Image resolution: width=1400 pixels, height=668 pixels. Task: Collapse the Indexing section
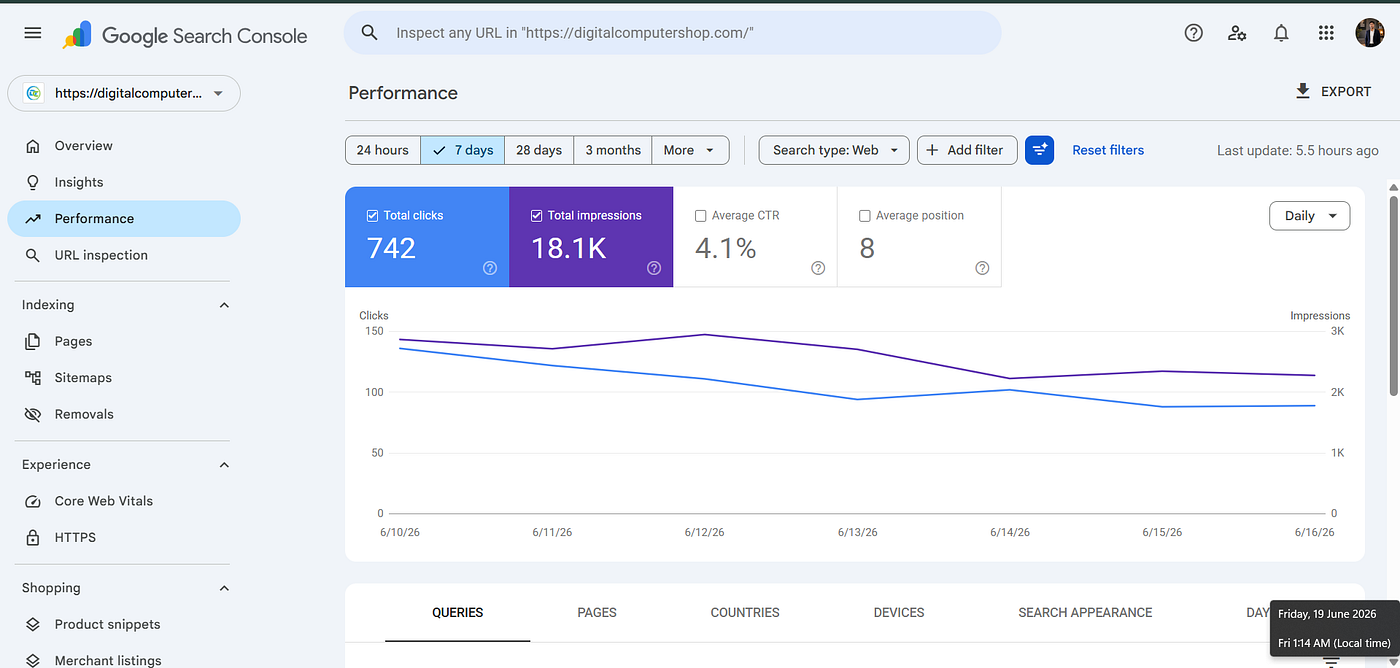224,305
